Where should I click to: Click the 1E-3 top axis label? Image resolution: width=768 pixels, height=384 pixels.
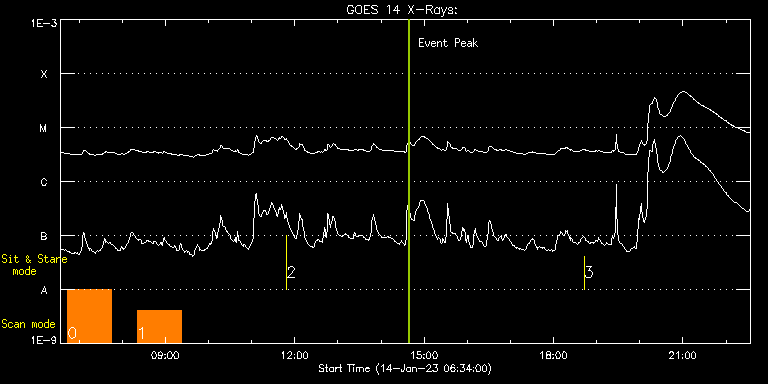point(44,23)
